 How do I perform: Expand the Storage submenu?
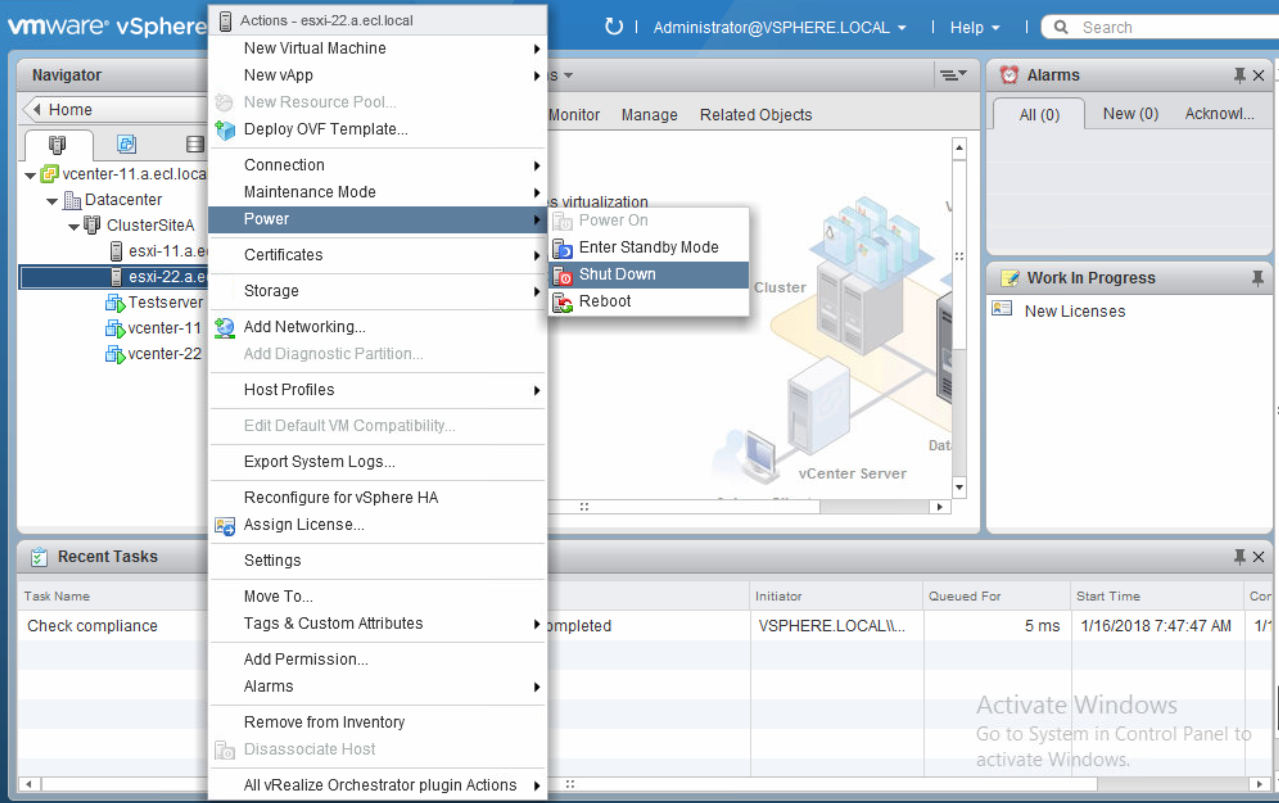pos(537,291)
